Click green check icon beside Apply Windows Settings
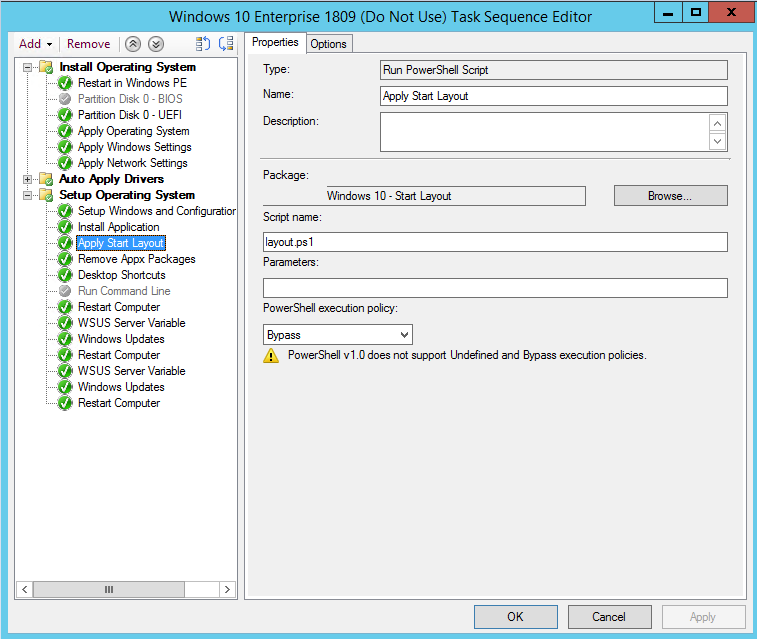This screenshot has height=639, width=757. click(x=65, y=147)
